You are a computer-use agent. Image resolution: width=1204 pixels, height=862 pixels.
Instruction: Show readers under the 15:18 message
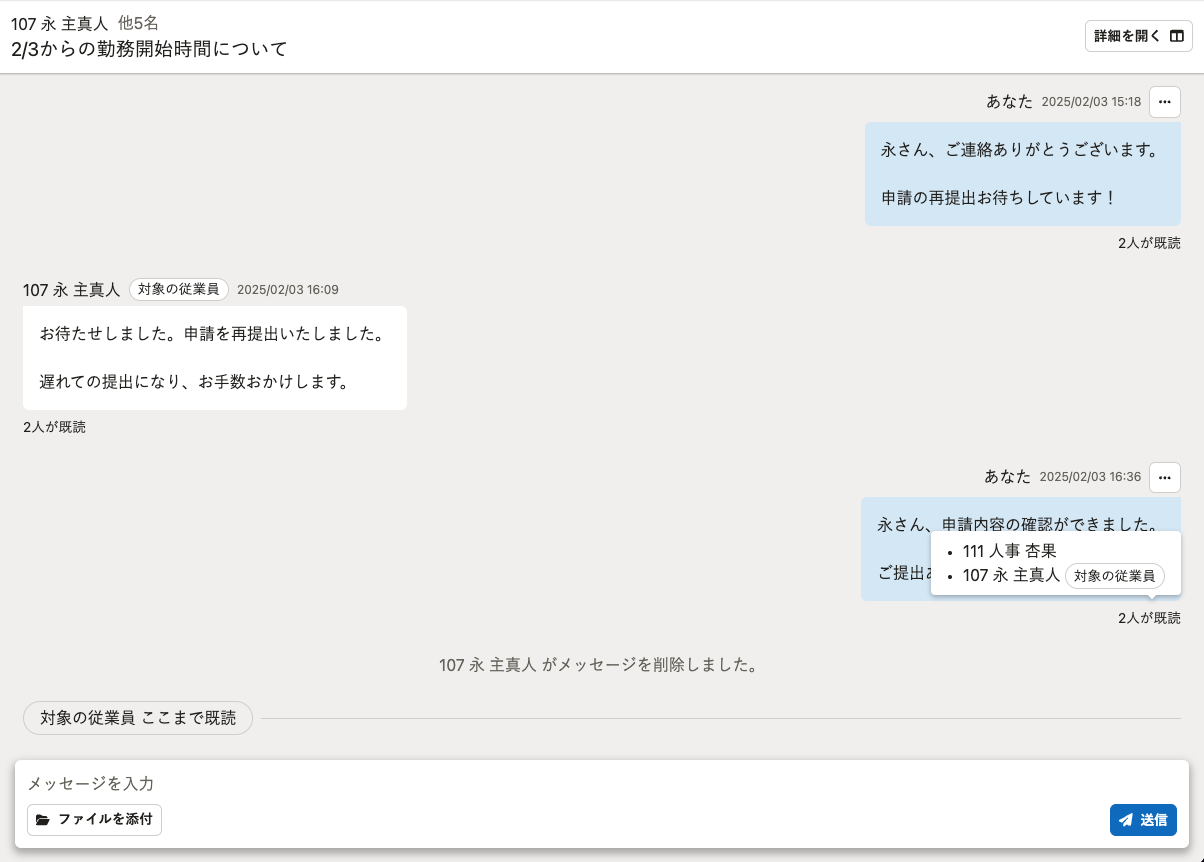1149,243
